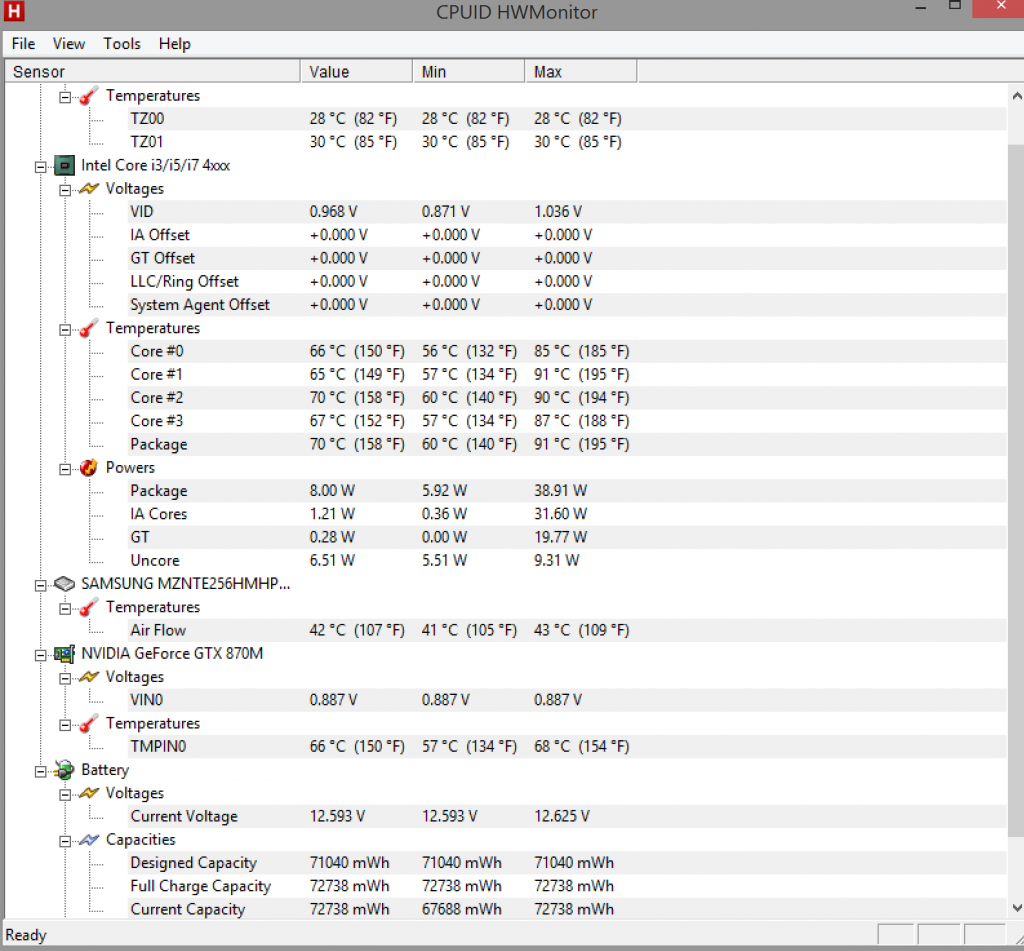The image size is (1024, 951).
Task: Click the thermometer icon above the TMPIN0 row
Action: (x=89, y=724)
